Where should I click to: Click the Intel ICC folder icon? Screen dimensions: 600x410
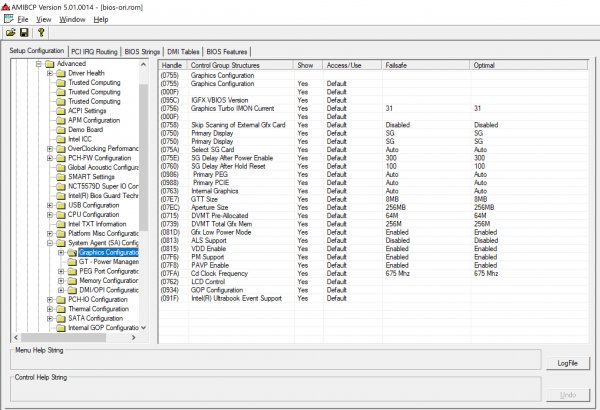[61, 139]
